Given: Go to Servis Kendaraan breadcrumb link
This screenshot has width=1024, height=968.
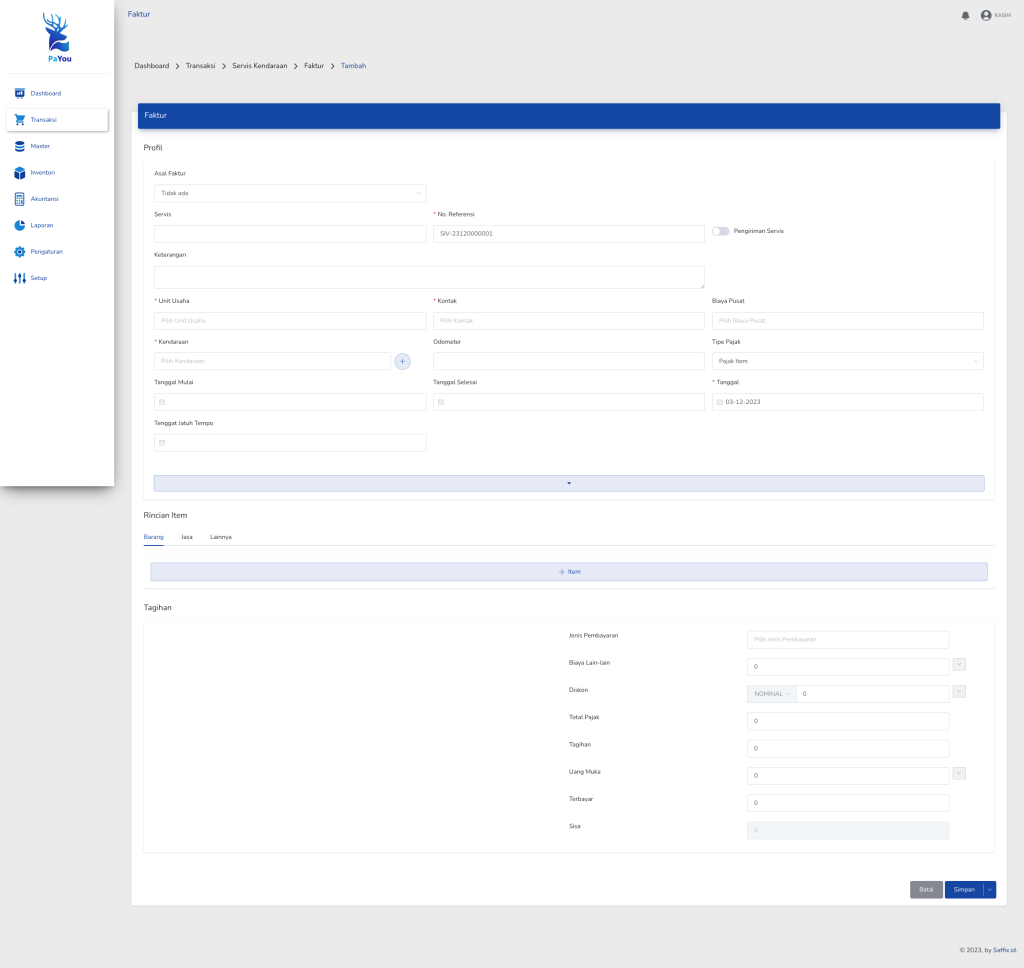Looking at the screenshot, I should [259, 66].
